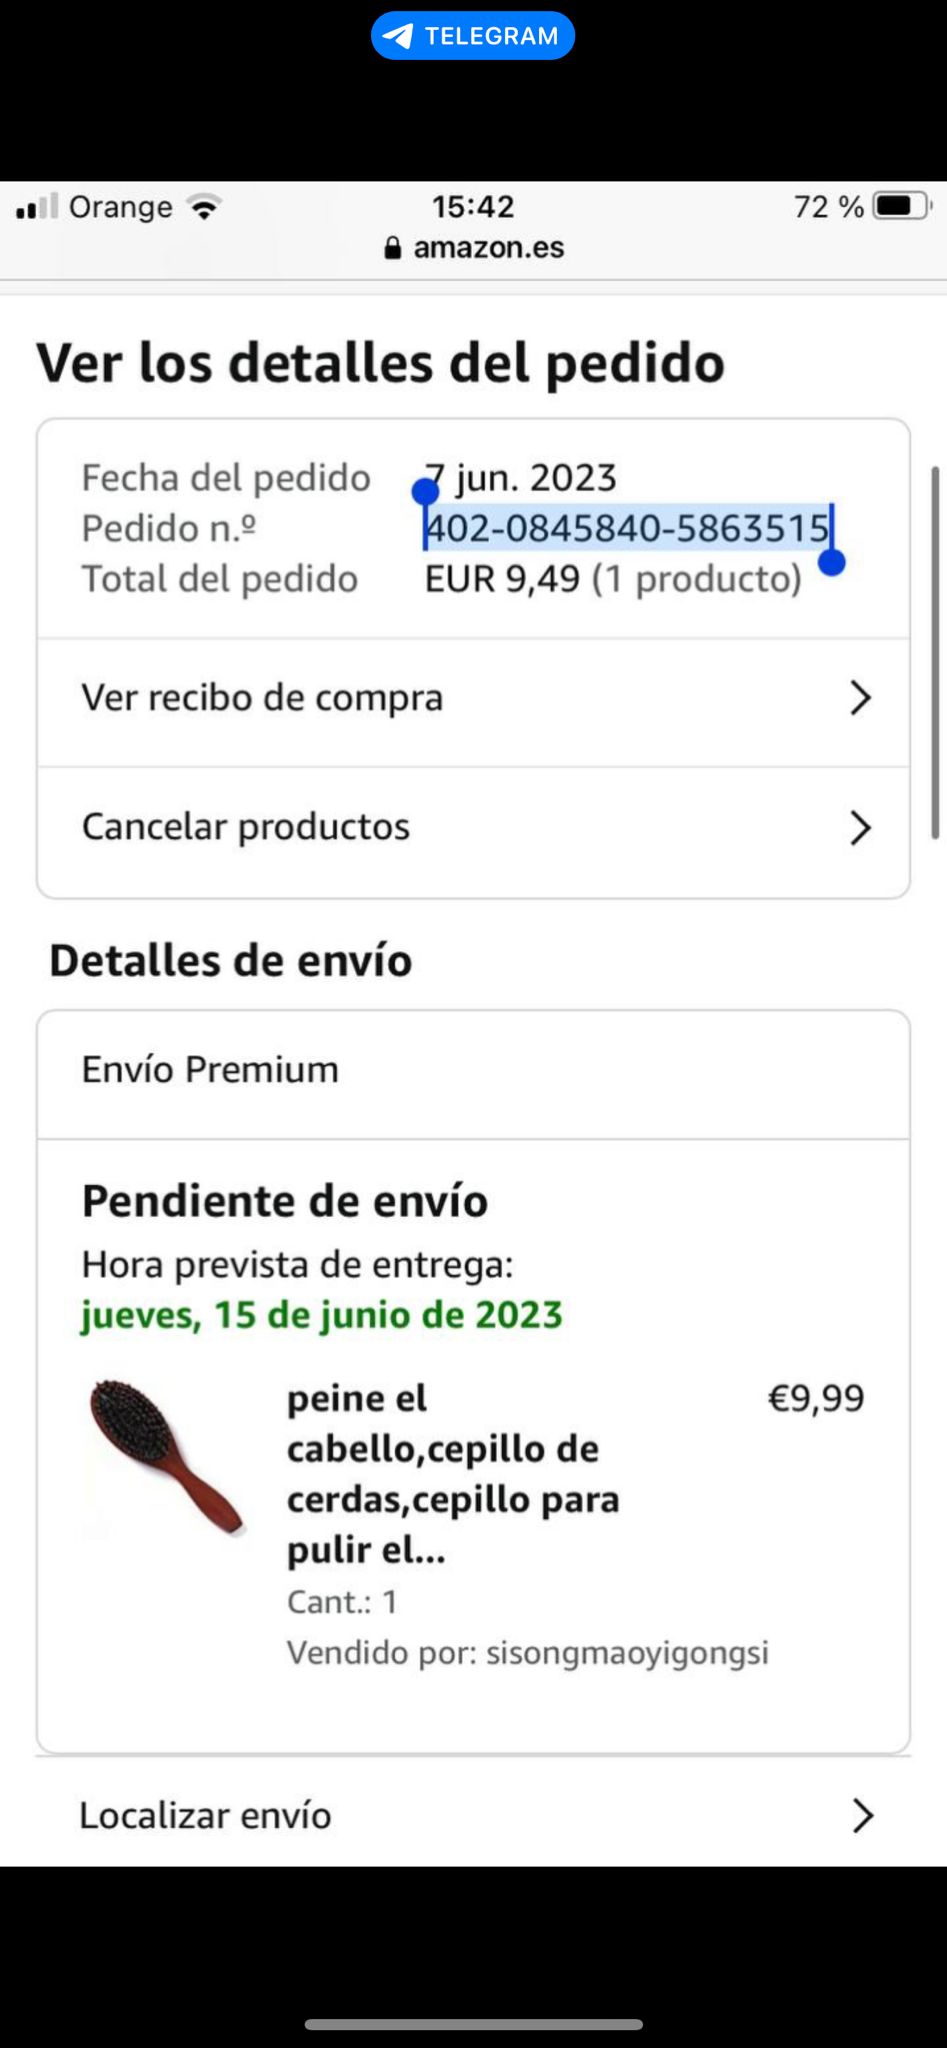Viewport: 947px width, 2048px height.
Task: Open Ver recibo de compra
Action: pyautogui.click(x=262, y=698)
